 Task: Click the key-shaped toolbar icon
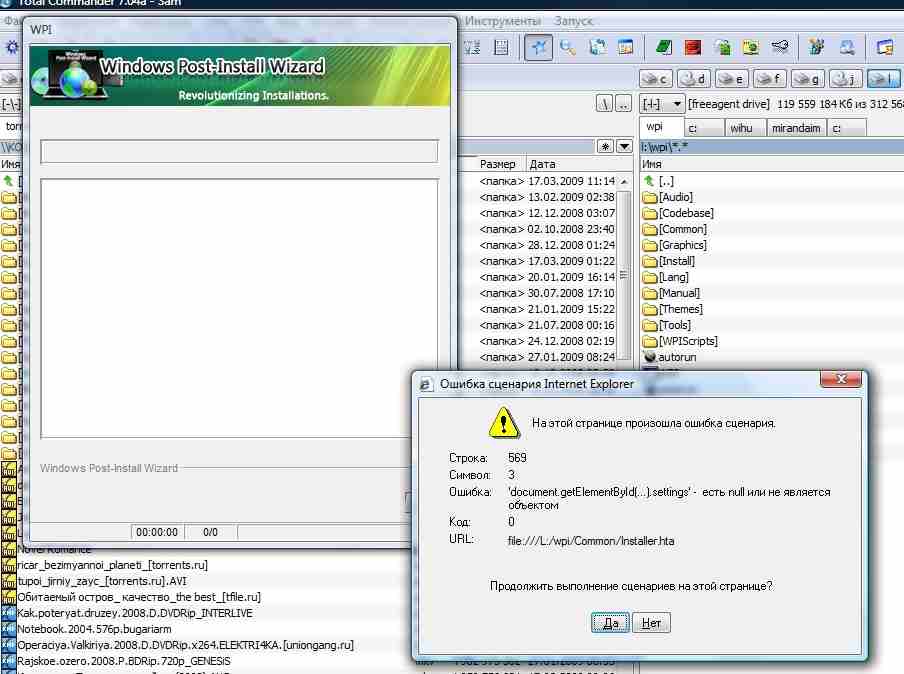(779, 47)
